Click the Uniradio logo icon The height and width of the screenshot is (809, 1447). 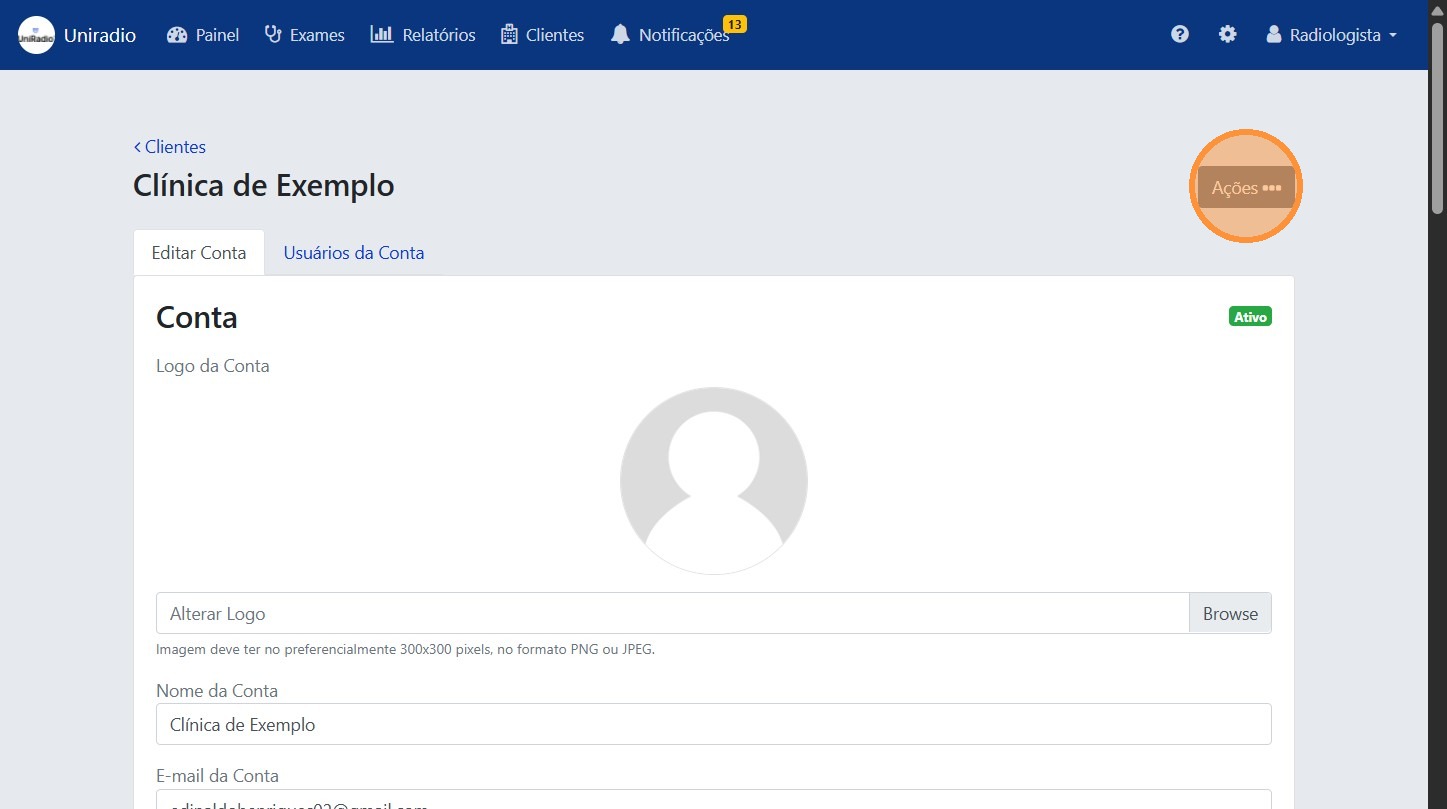pos(36,35)
